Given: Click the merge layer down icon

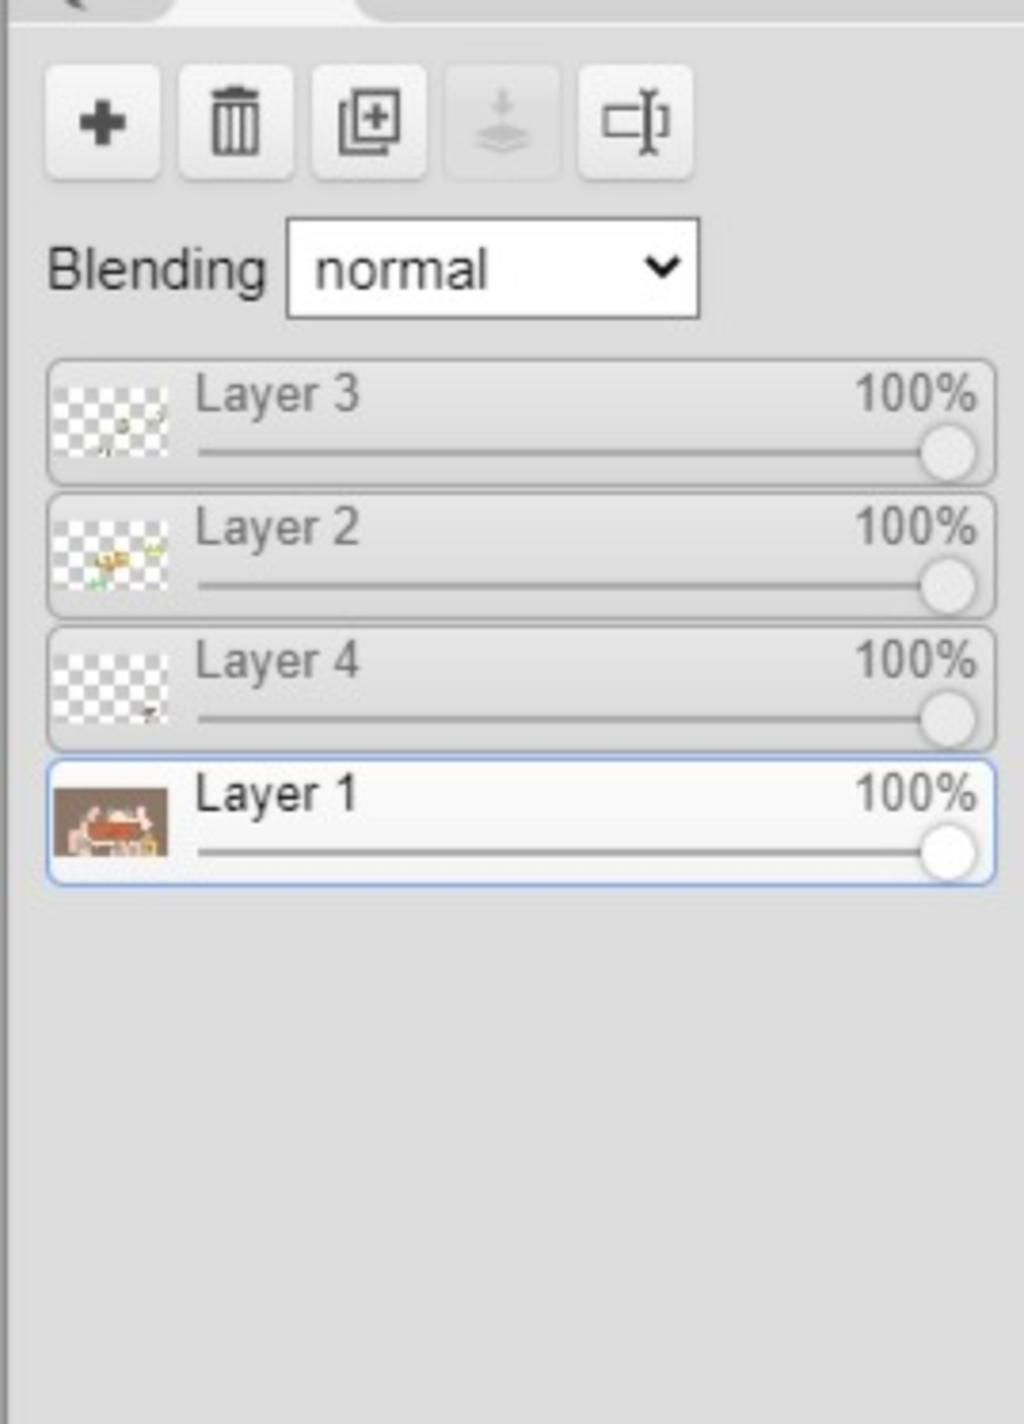Looking at the screenshot, I should (502, 123).
